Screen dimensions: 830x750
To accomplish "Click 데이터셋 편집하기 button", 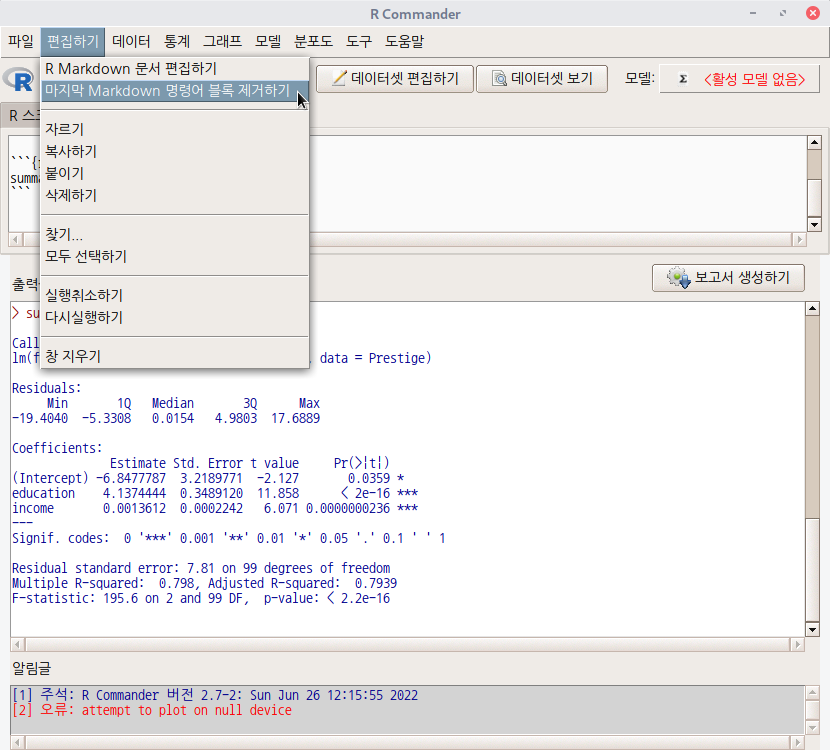I will click(x=395, y=79).
